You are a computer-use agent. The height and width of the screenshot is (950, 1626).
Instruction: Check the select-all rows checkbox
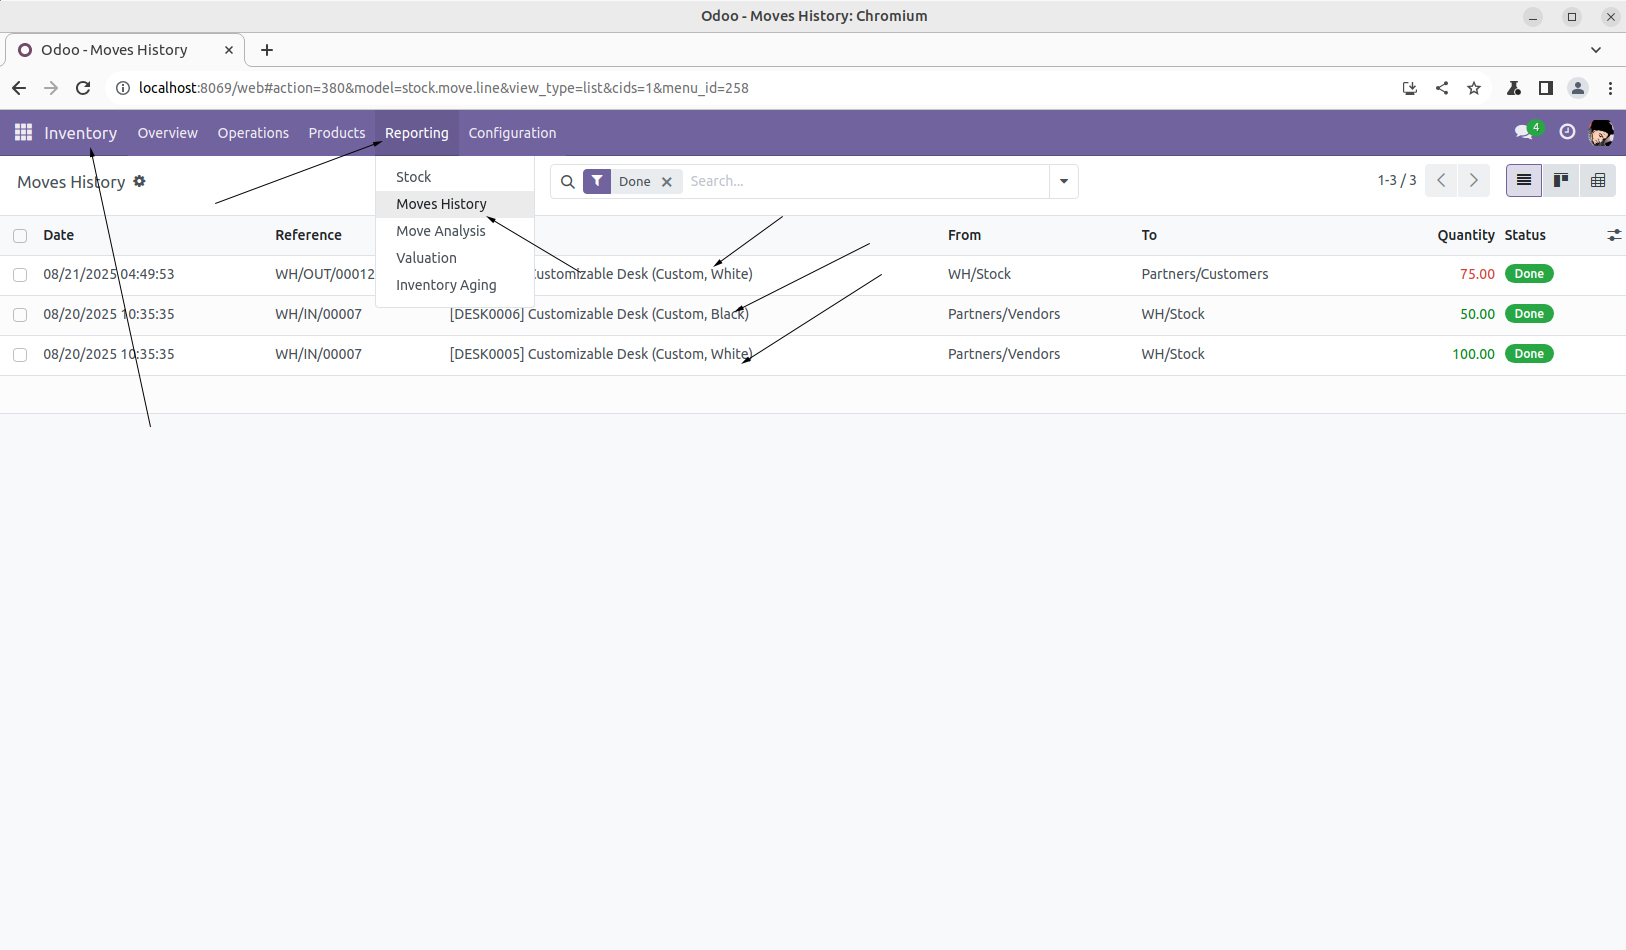click(20, 236)
